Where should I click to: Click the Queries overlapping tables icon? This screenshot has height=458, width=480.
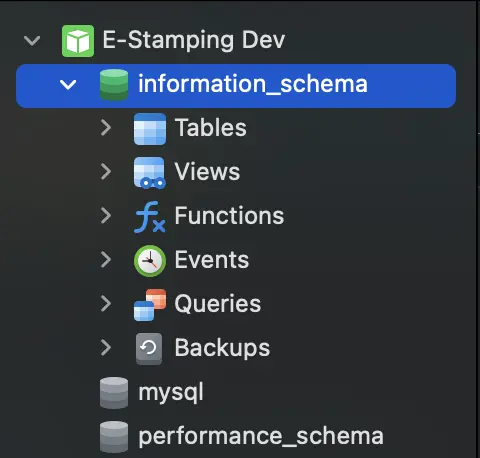[x=150, y=305]
